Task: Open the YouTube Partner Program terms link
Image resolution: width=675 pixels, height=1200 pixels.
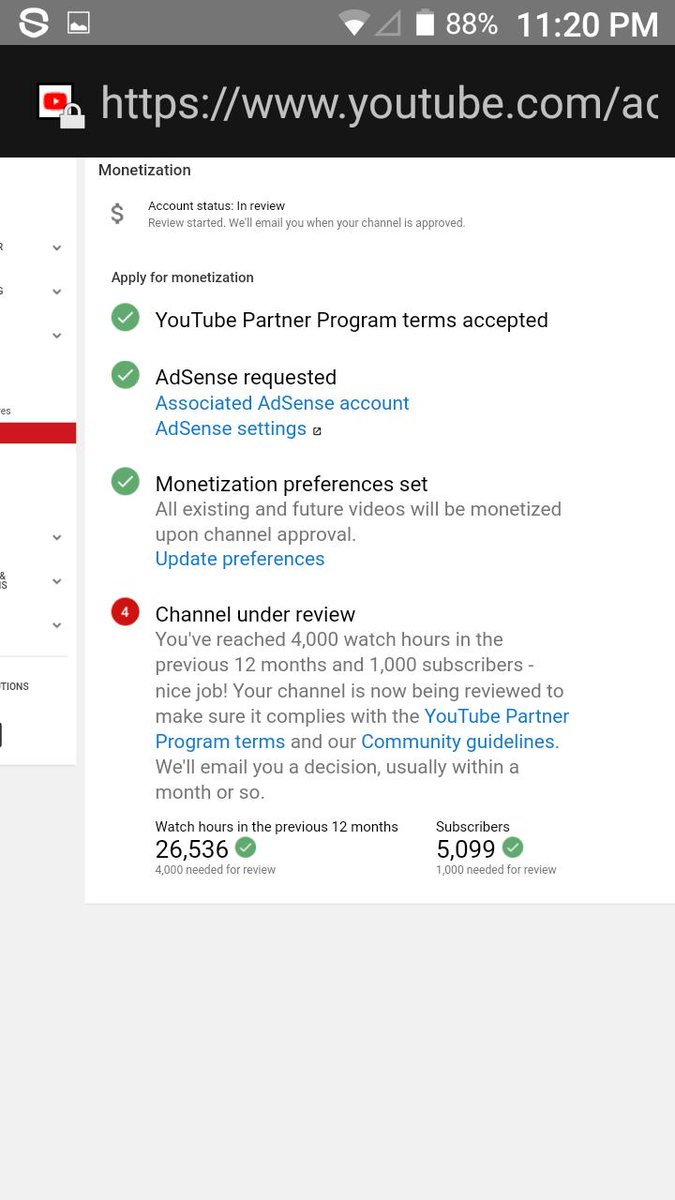Action: pos(362,729)
